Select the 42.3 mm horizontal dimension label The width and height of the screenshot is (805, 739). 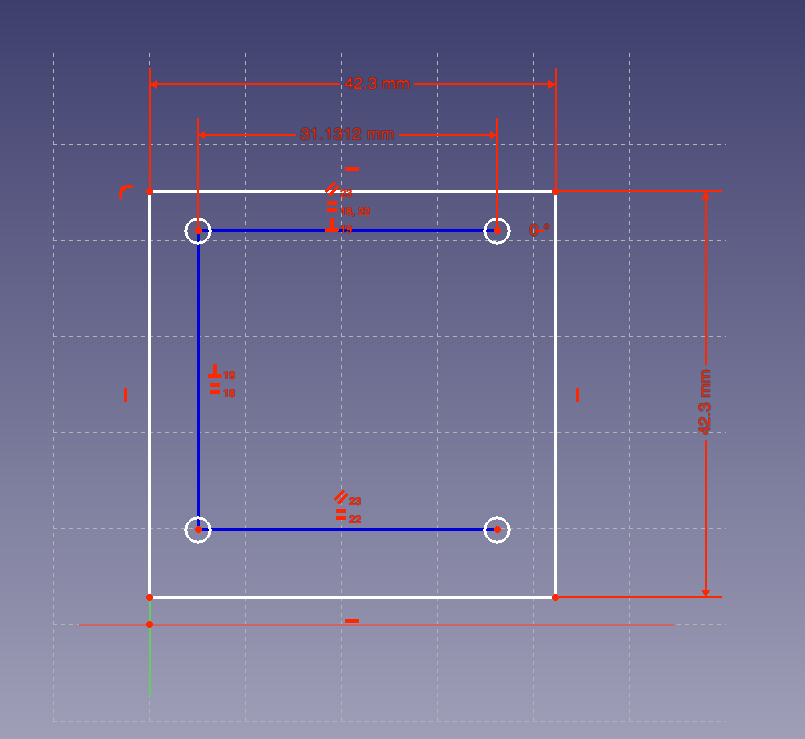[x=378, y=84]
